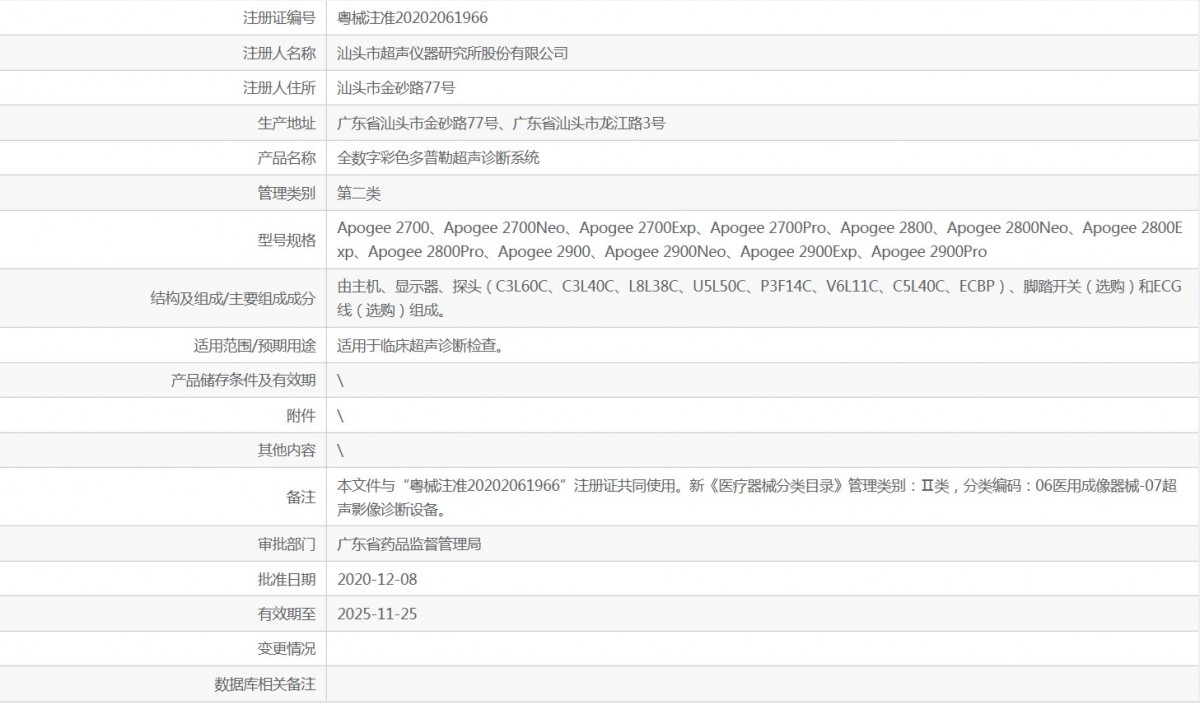Select product name 全数字彩色多普勒超声诊断系统
The image size is (1200, 705).
pyautogui.click(x=439, y=158)
